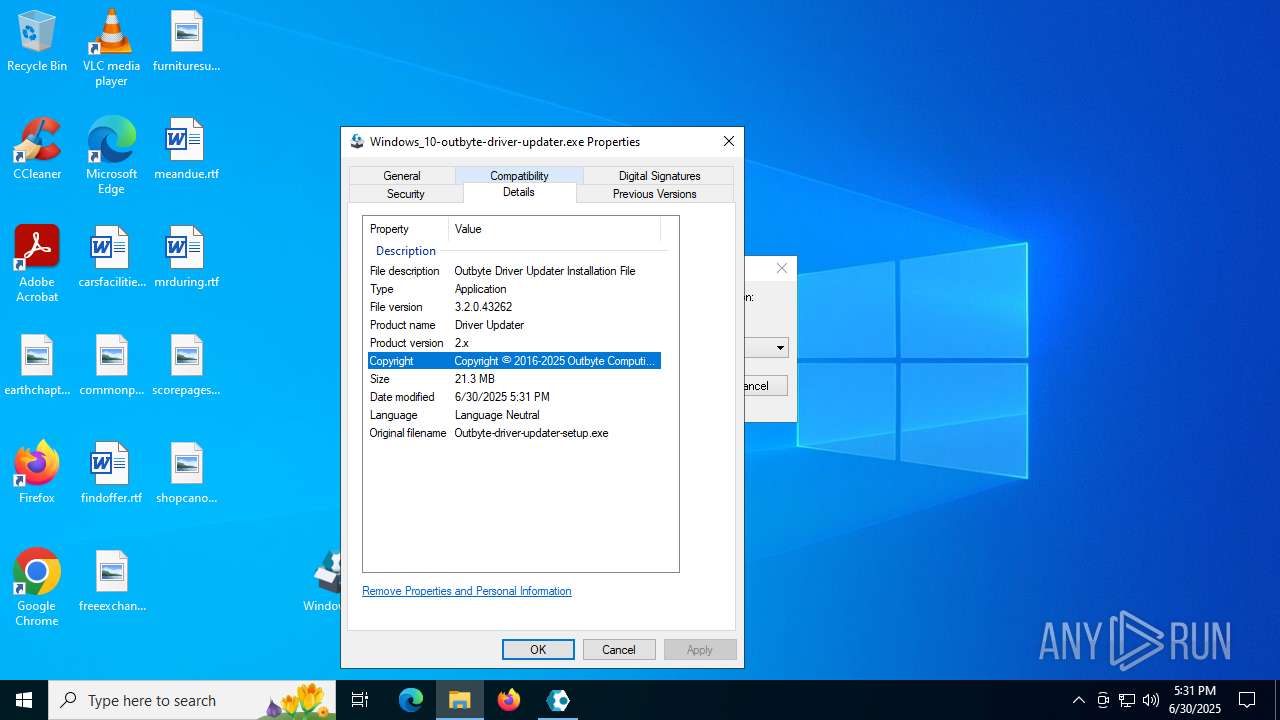Image resolution: width=1280 pixels, height=720 pixels.
Task: Select mrduring.rtf document icon
Action: pos(186,258)
